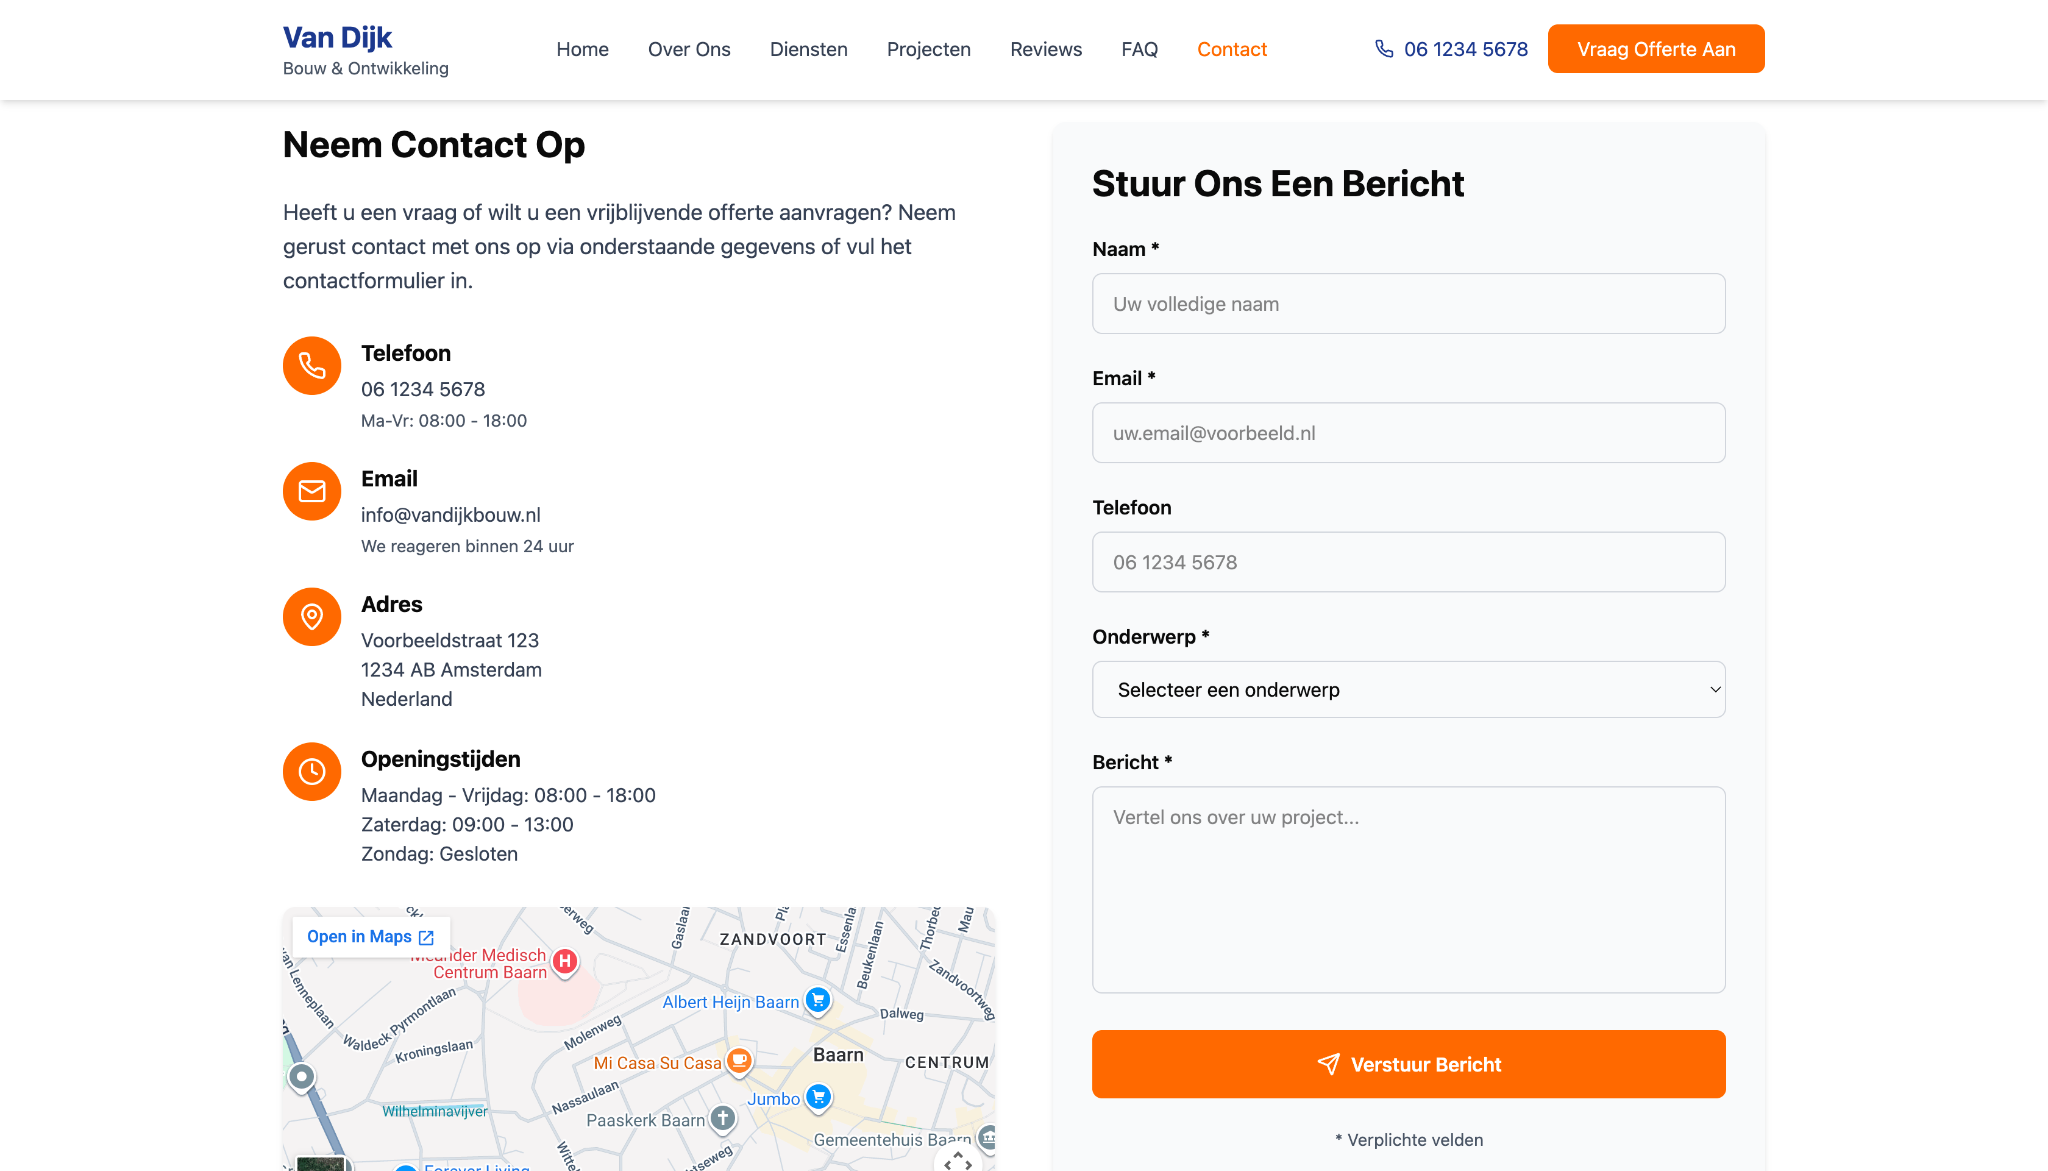Navigate to the FAQ page
The image size is (2048, 1171).
tap(1139, 49)
